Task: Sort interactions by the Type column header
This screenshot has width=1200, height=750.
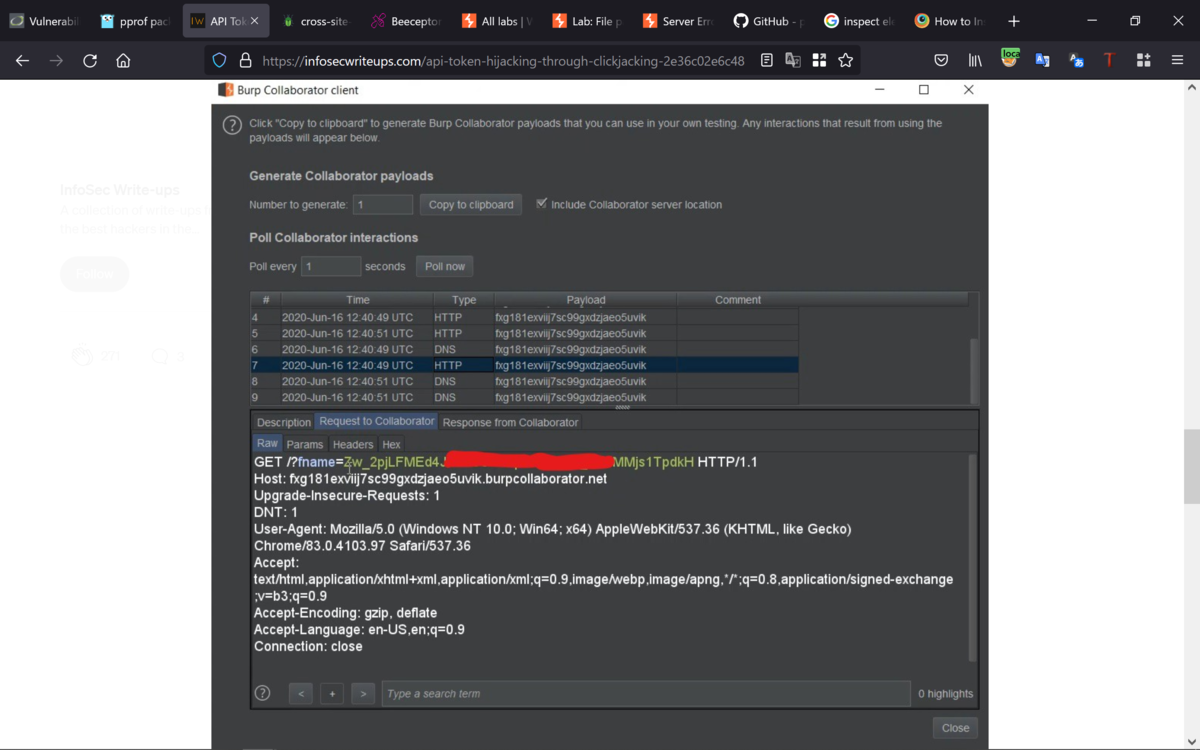Action: pos(464,299)
